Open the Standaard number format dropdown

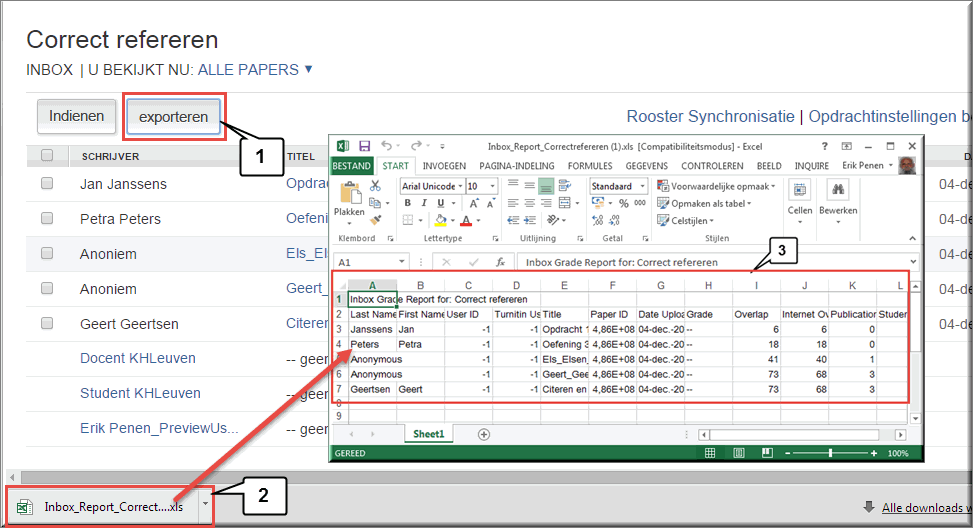pos(642,186)
